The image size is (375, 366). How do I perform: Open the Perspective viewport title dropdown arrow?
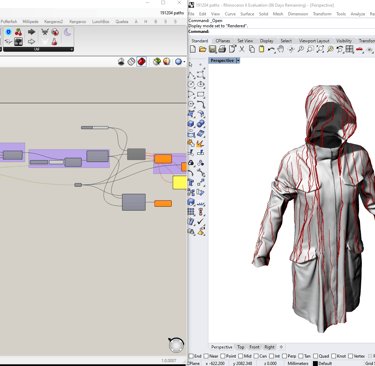coord(238,61)
